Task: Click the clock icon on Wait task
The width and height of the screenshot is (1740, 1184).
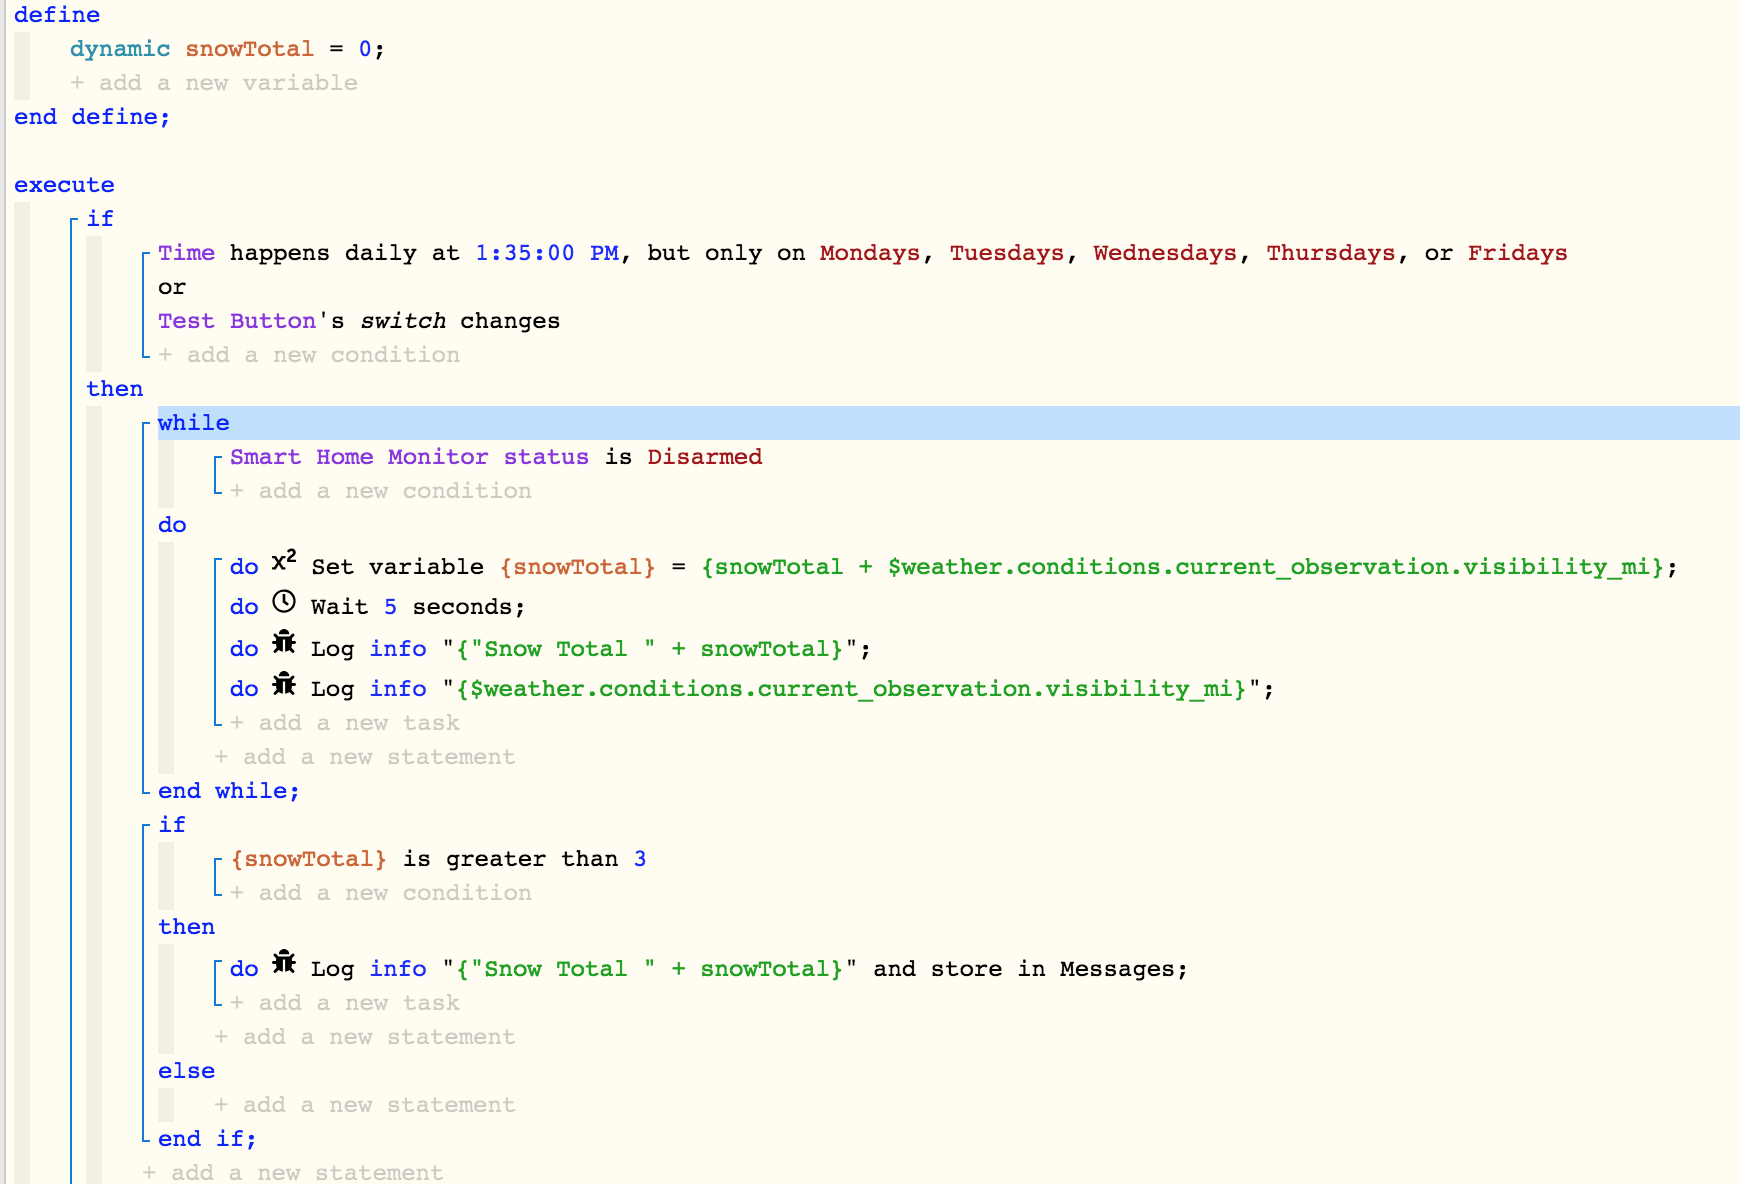Action: coord(284,601)
